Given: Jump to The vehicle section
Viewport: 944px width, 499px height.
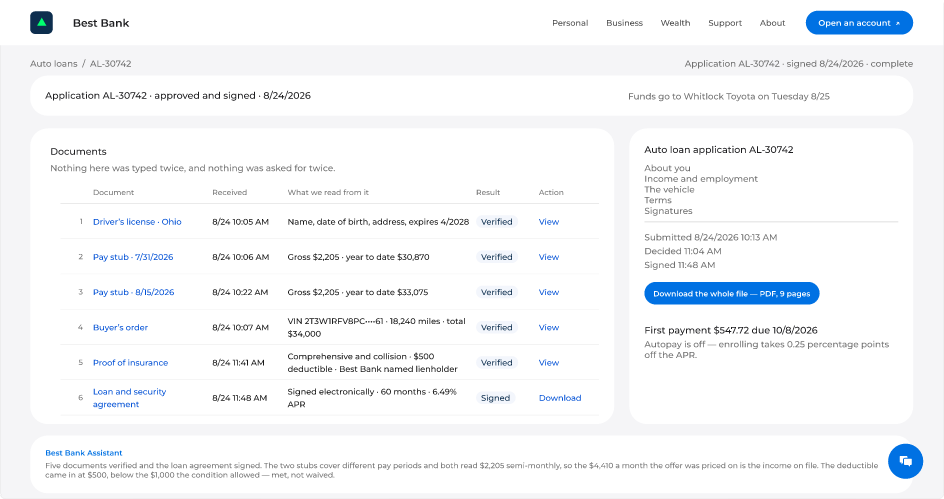Looking at the screenshot, I should tap(669, 190).
